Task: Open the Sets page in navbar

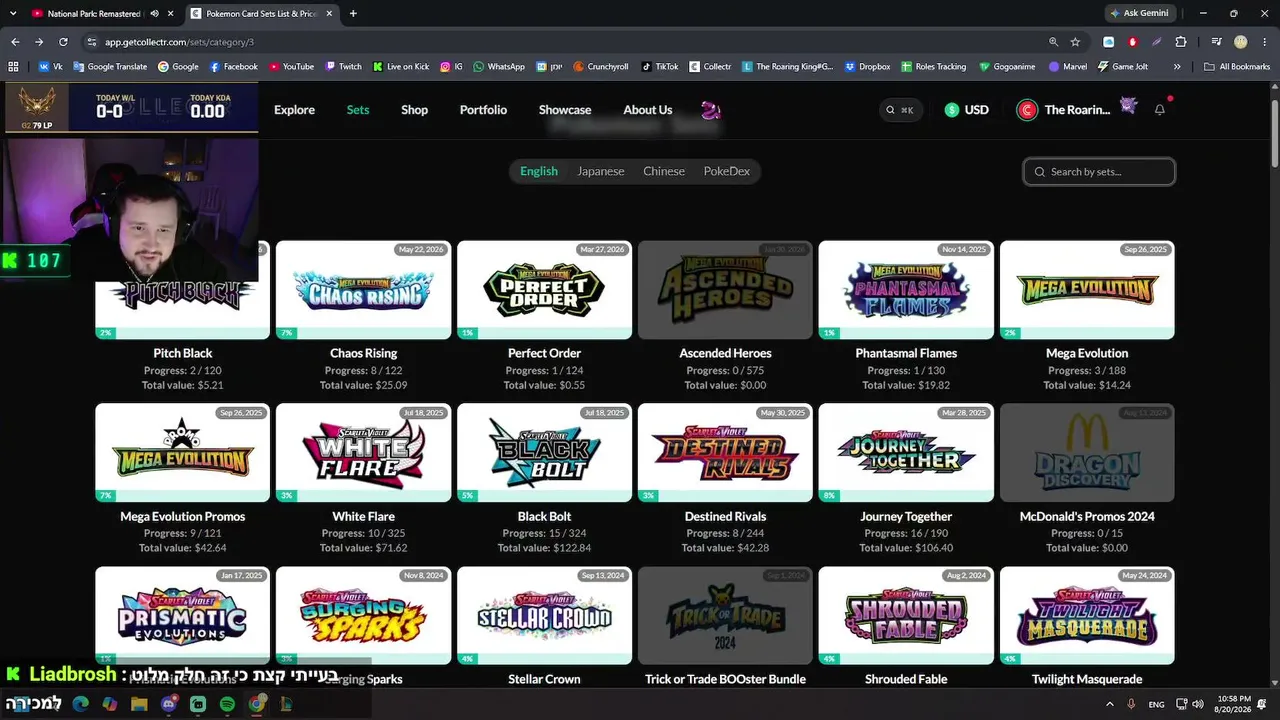Action: 358,110
